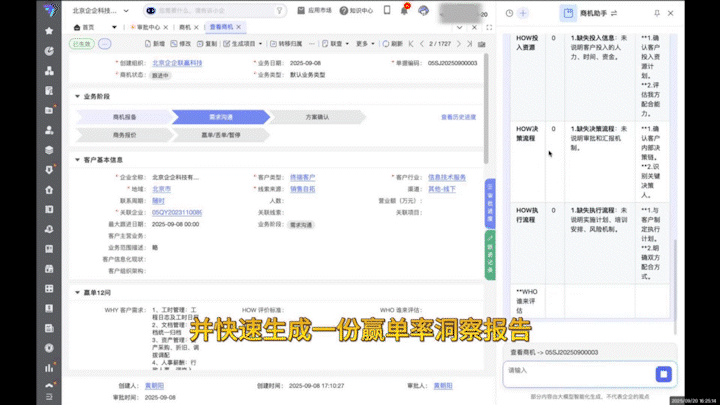Collapse the 业务阶段 section

point(78,97)
